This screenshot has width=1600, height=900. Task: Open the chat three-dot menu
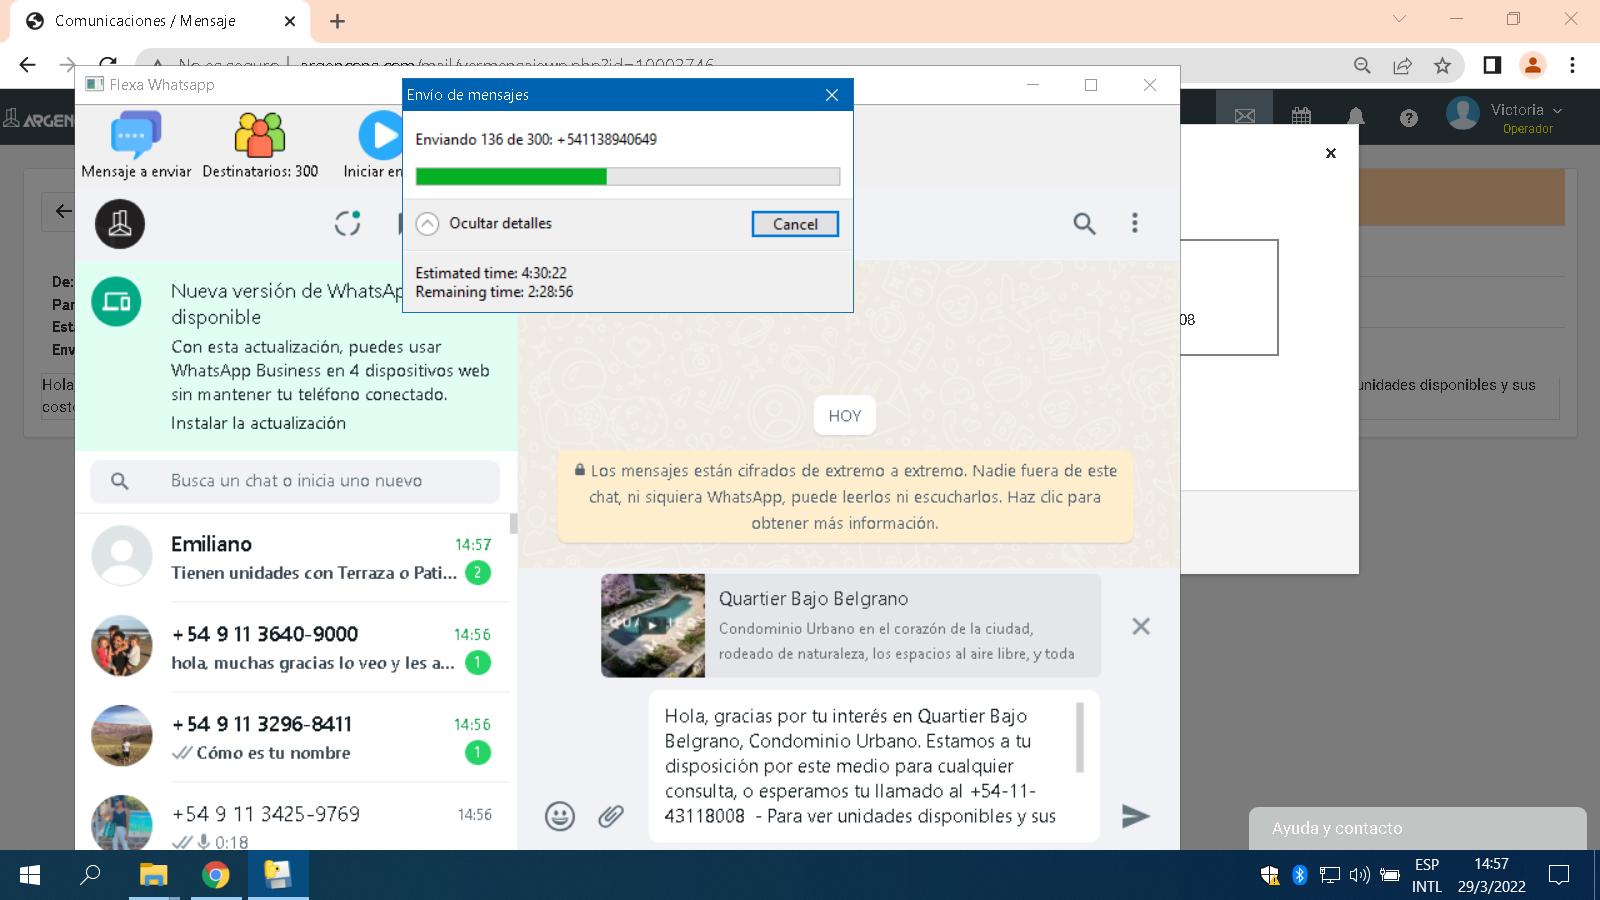[1134, 223]
